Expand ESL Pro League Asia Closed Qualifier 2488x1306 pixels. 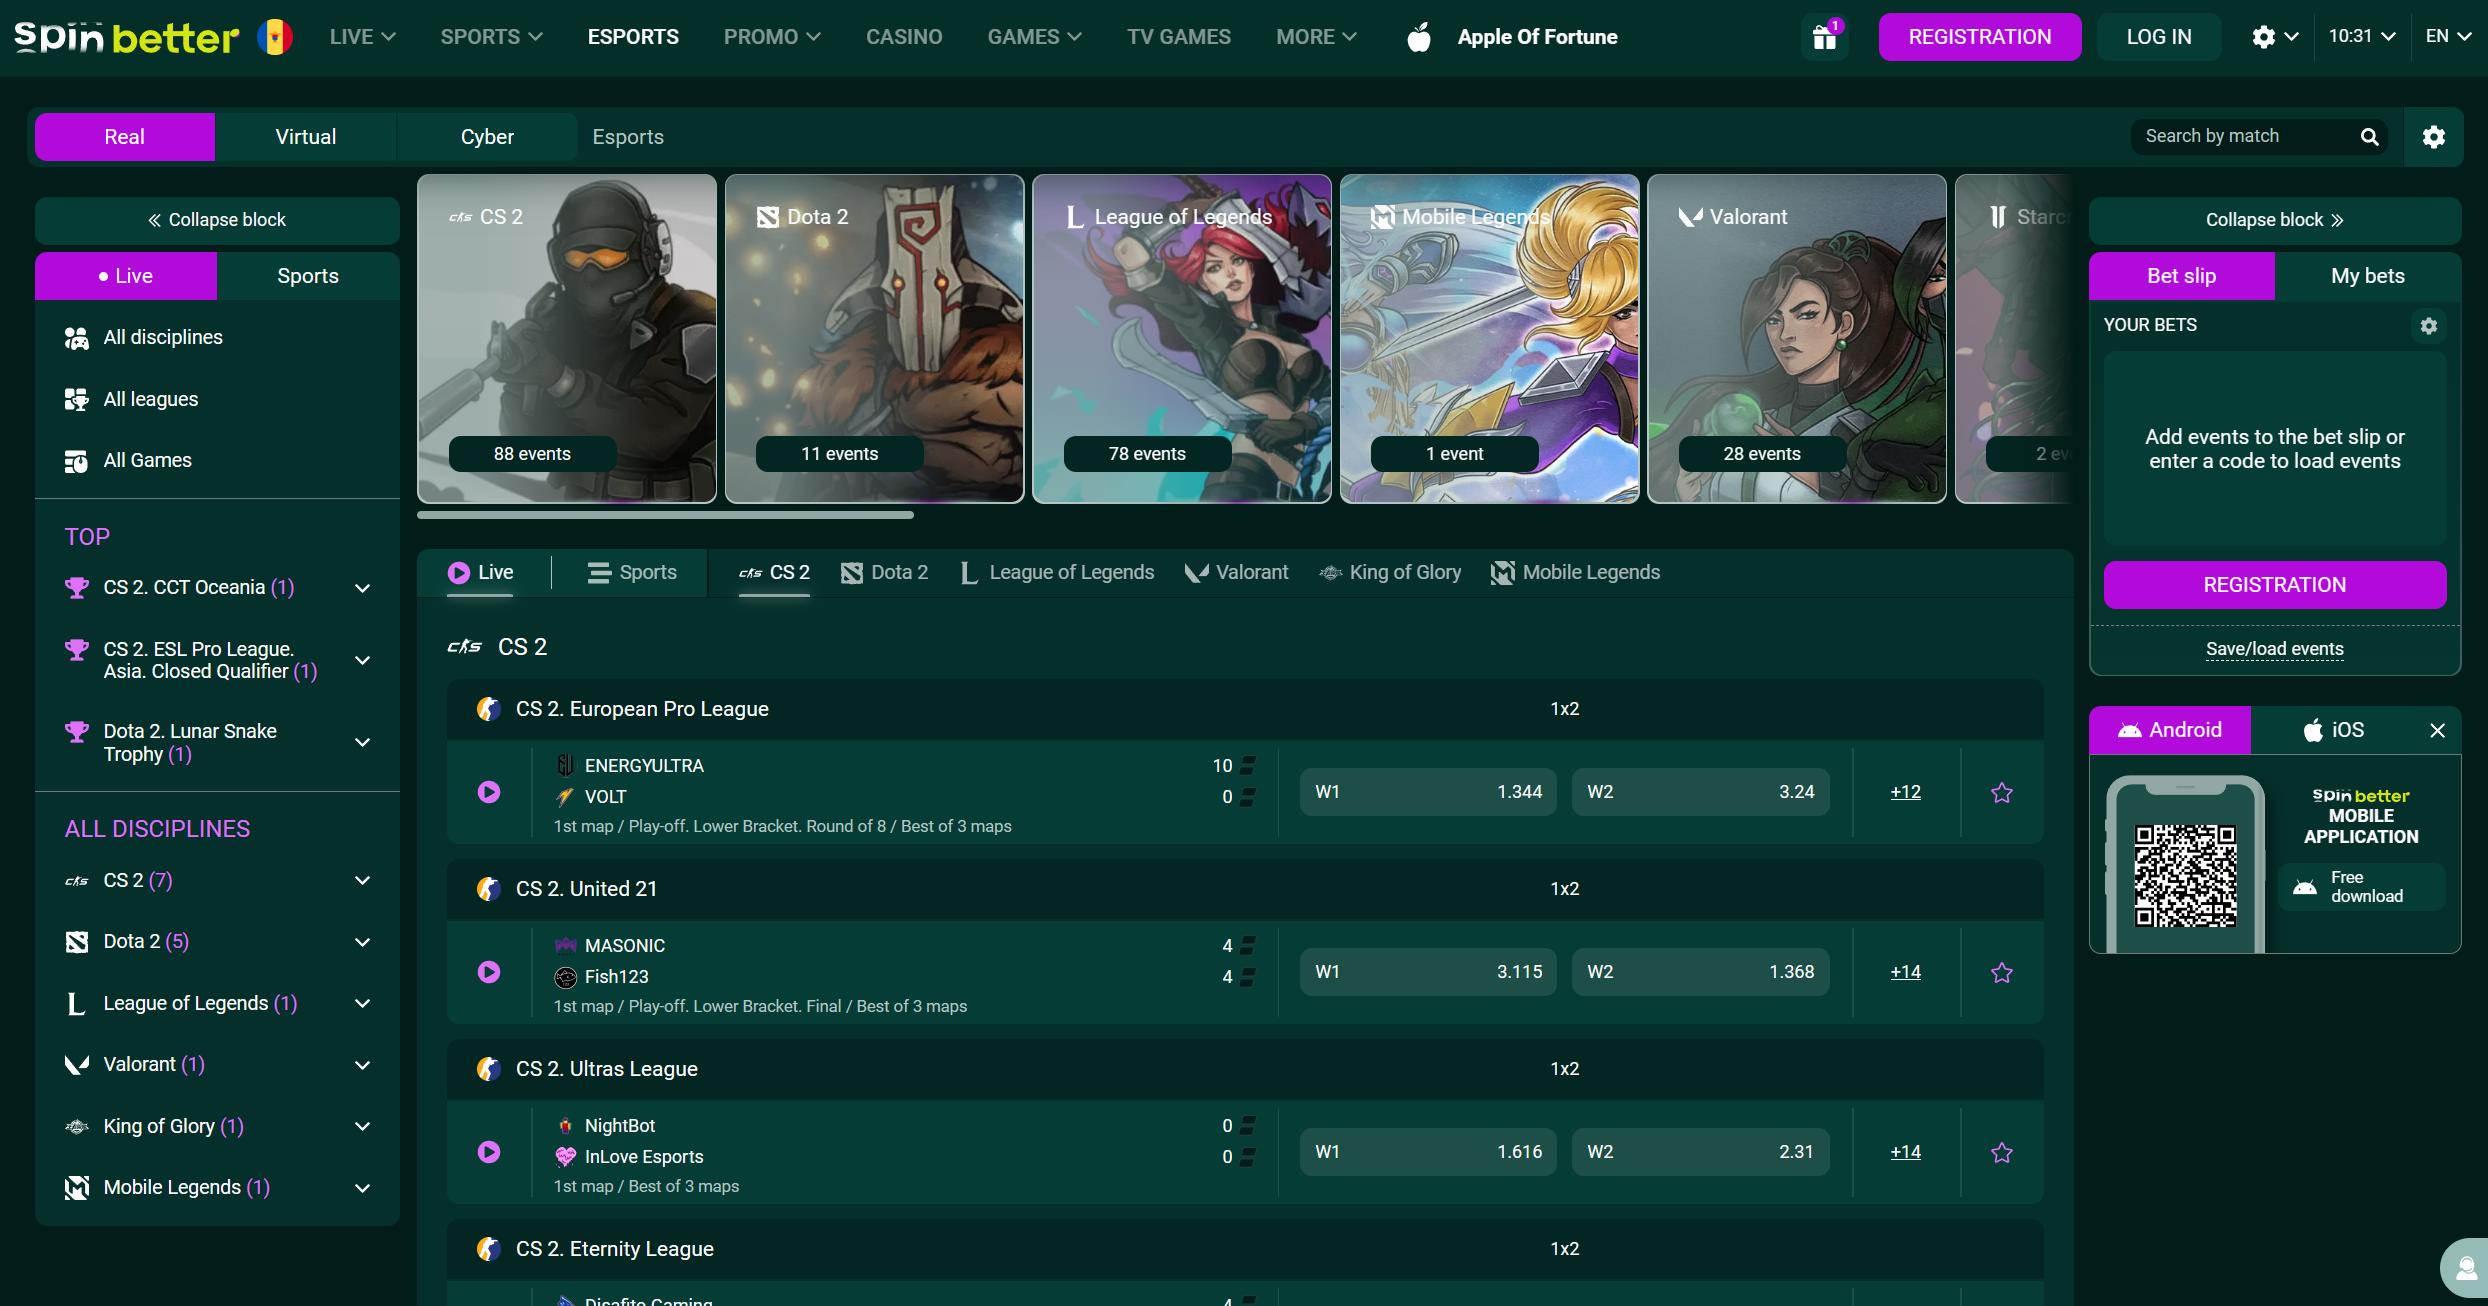[363, 660]
